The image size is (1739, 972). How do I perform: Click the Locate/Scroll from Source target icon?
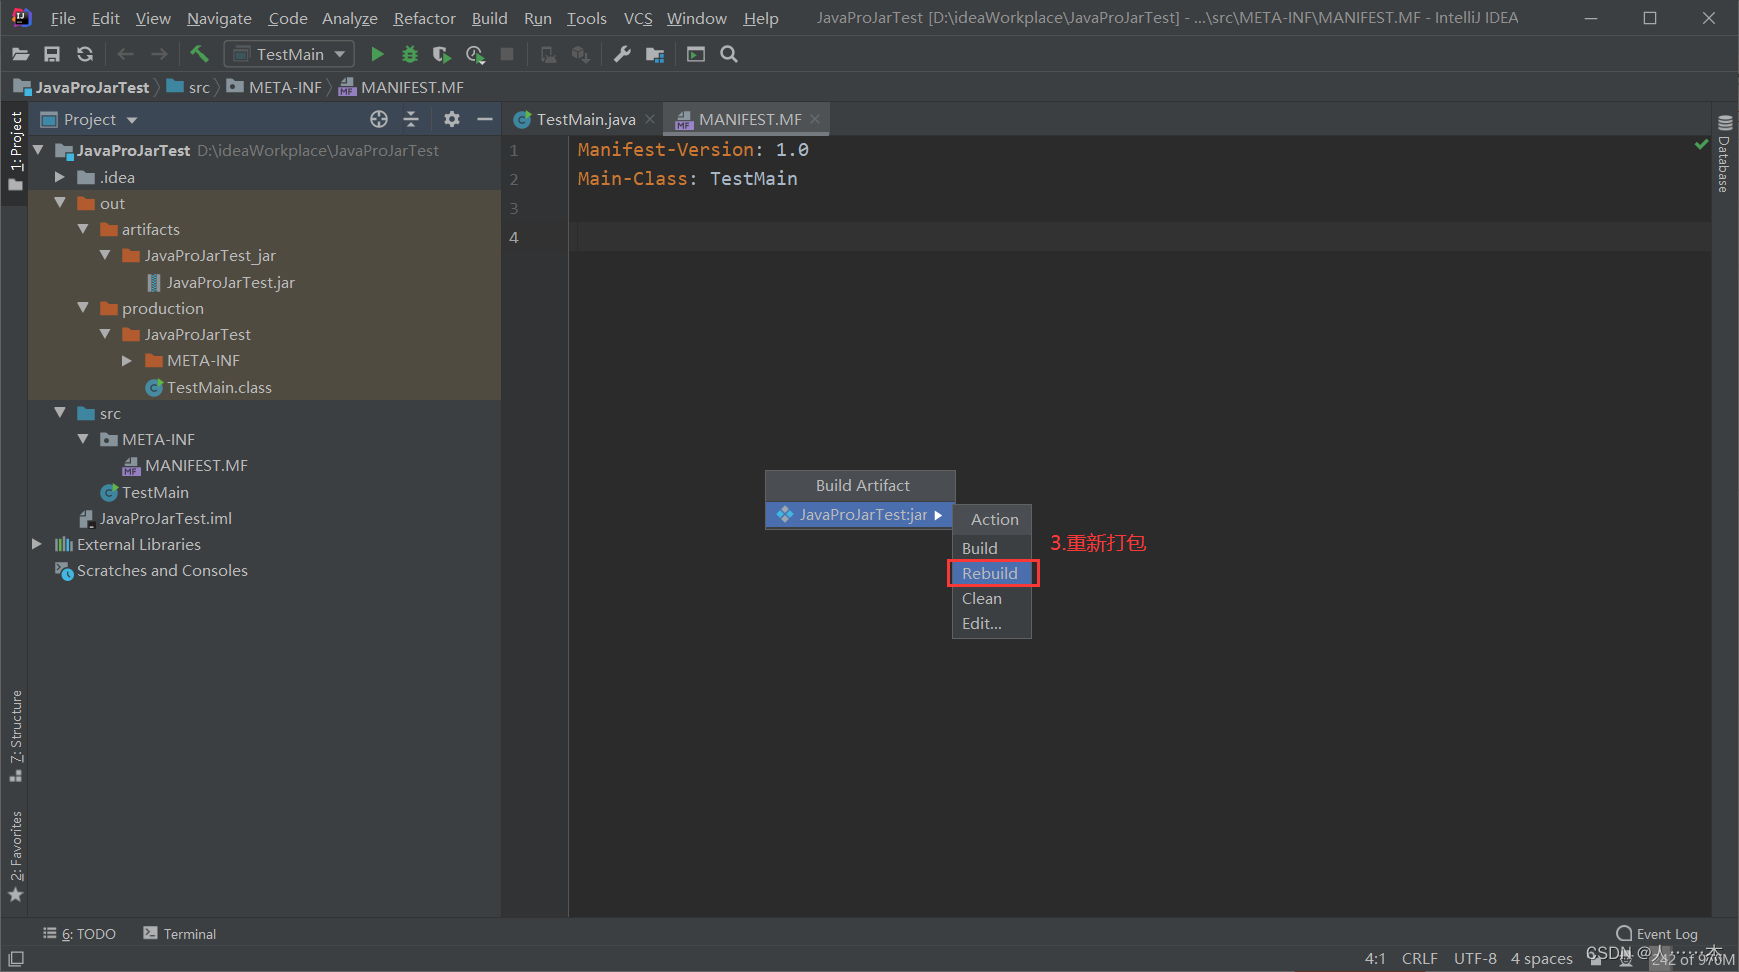379,119
